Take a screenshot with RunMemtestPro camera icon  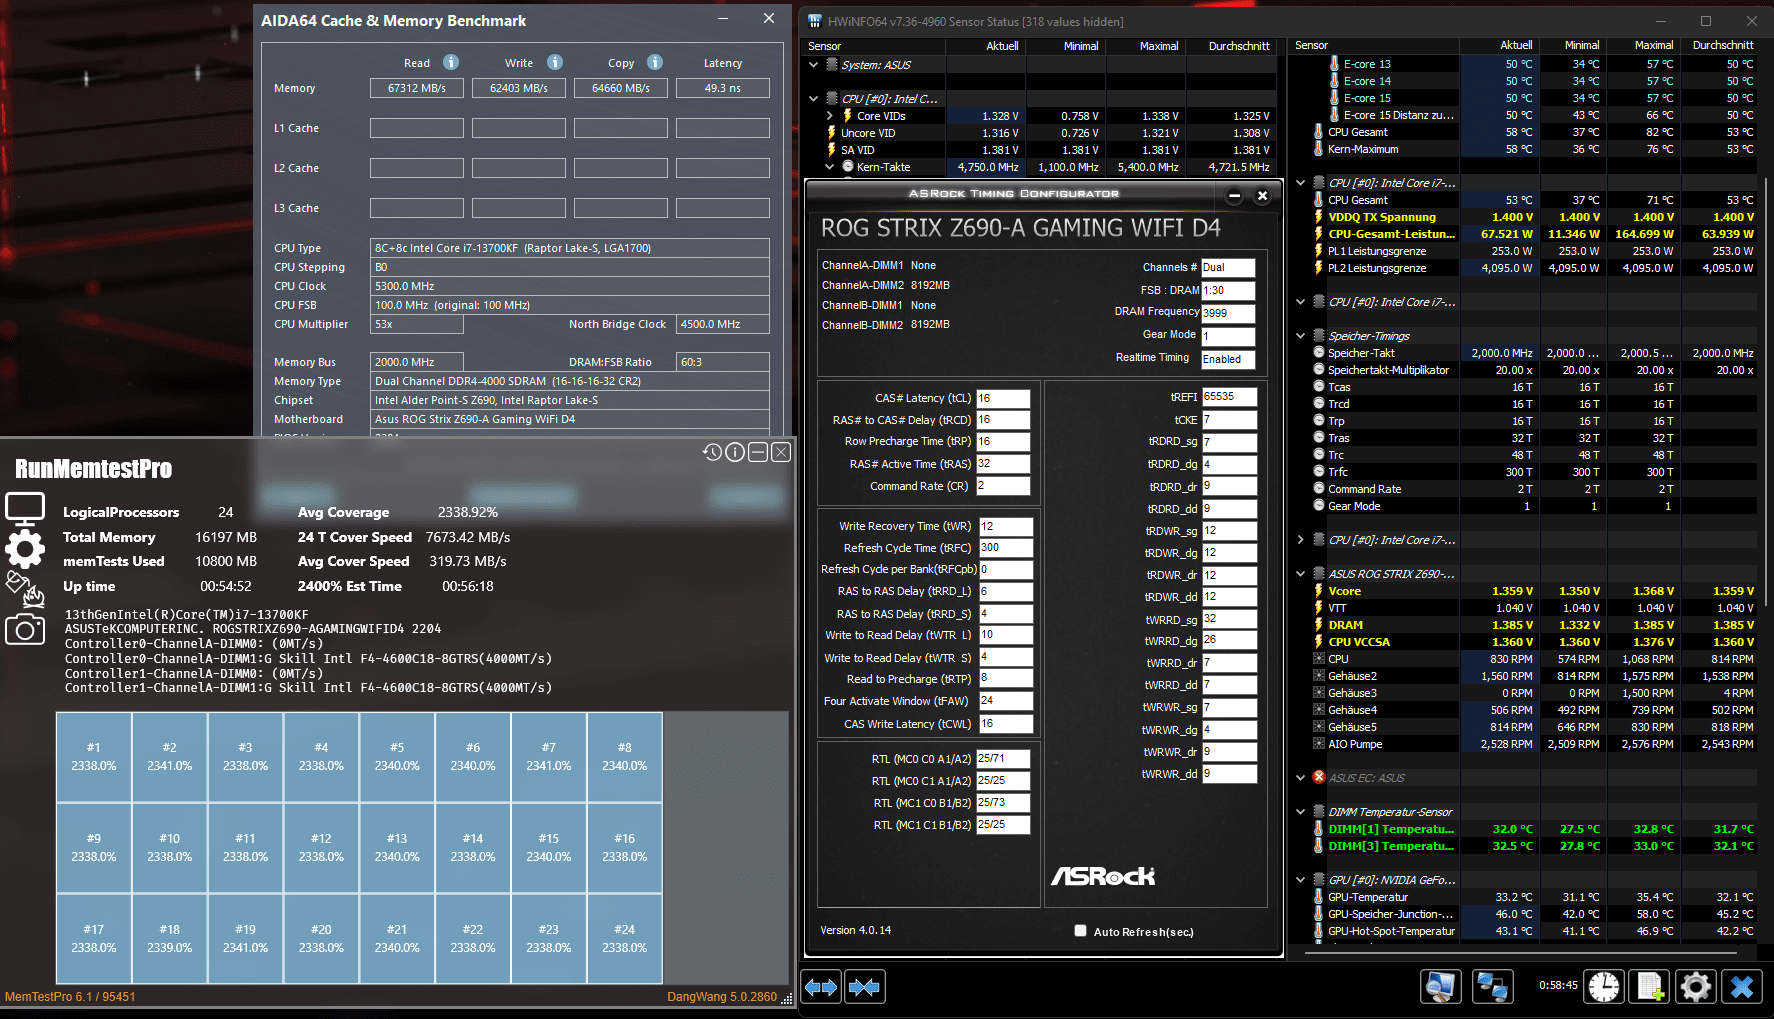coord(25,629)
